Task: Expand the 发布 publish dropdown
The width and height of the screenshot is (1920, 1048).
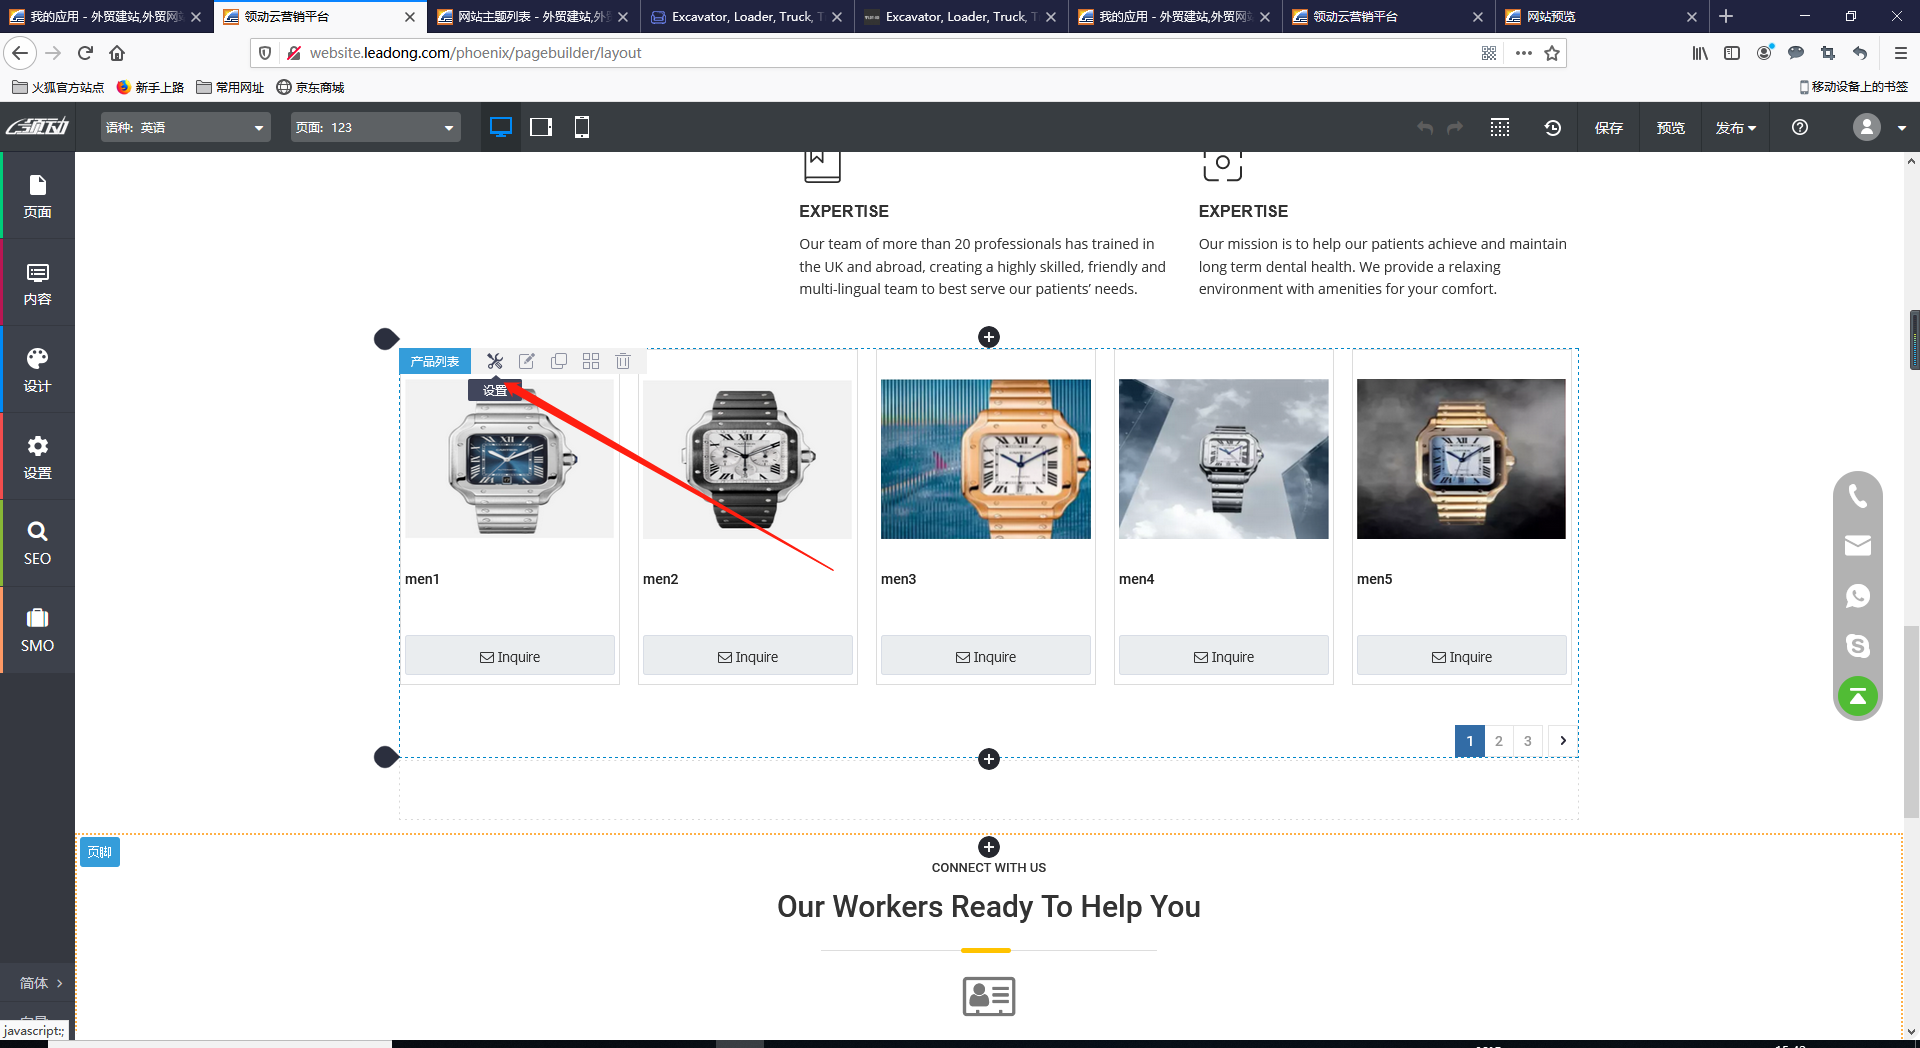Action: tap(1735, 128)
